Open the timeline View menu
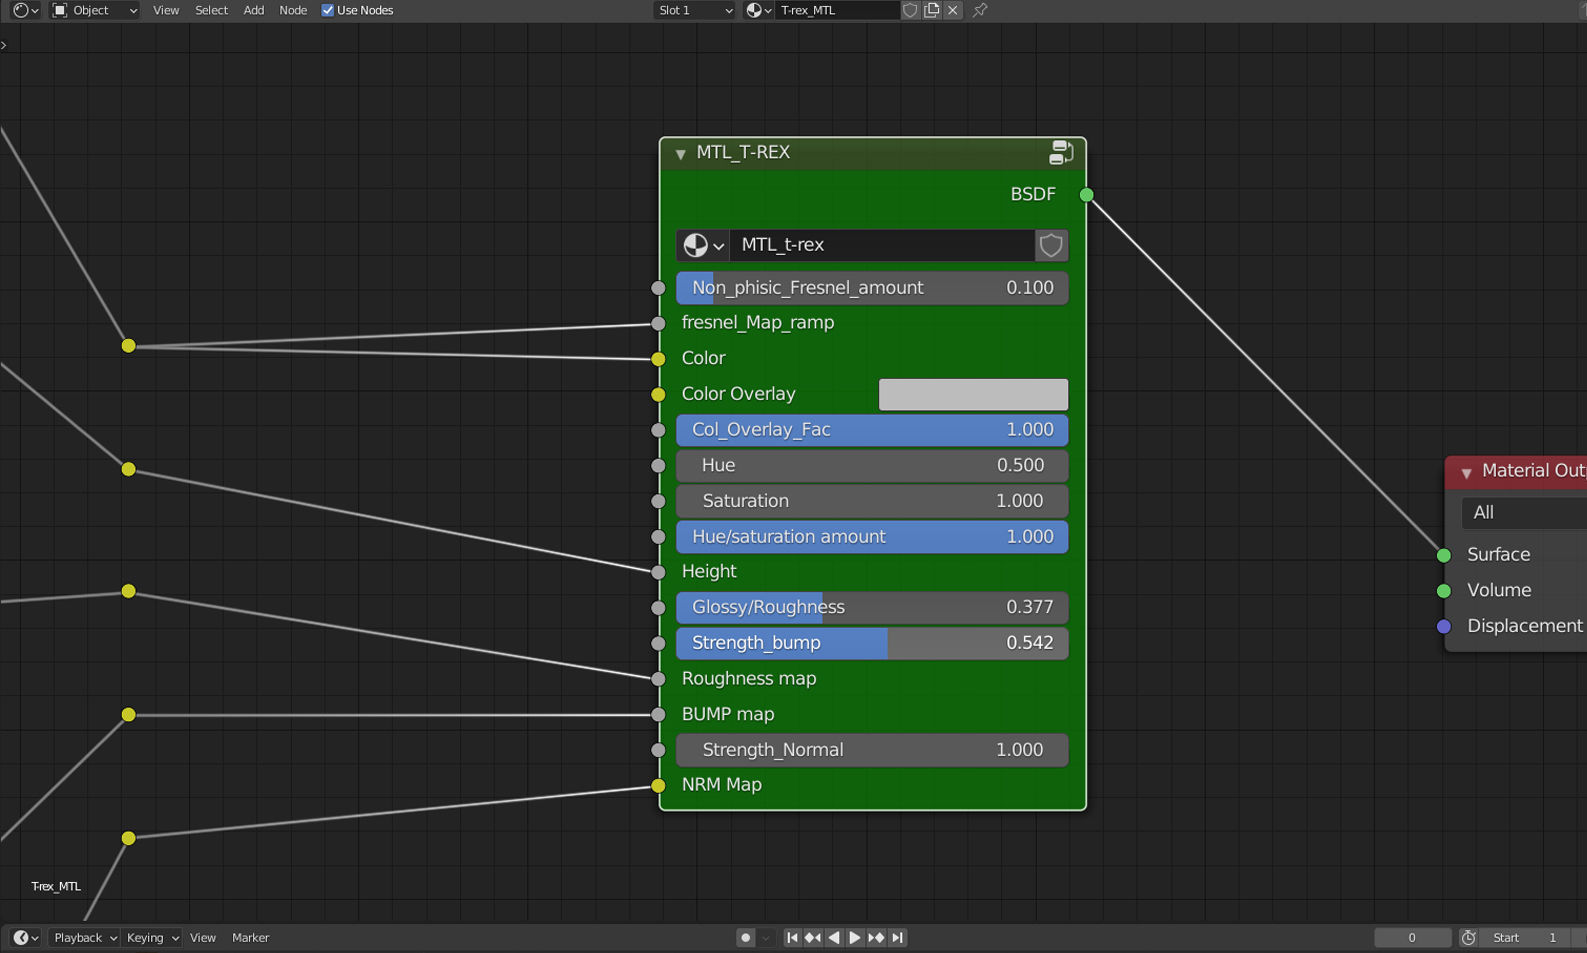Viewport: 1587px width, 953px height. tap(203, 938)
